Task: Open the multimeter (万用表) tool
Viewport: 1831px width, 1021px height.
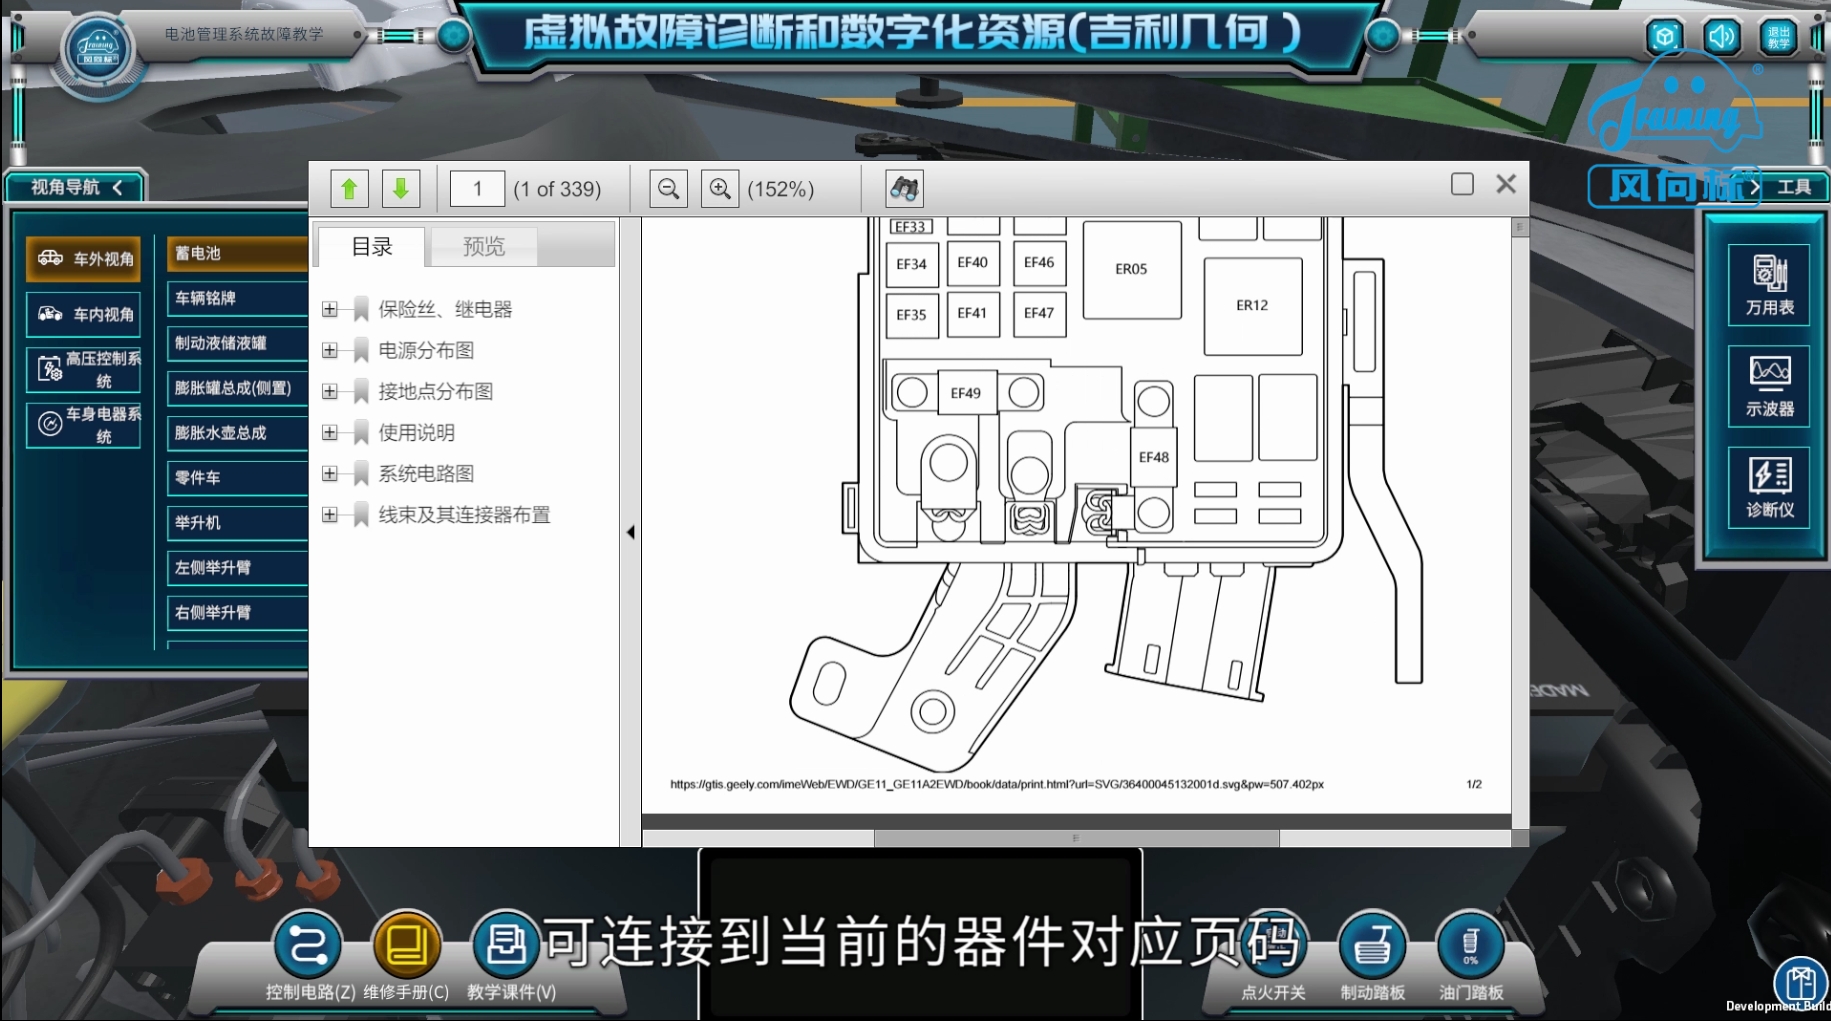Action: point(1769,284)
